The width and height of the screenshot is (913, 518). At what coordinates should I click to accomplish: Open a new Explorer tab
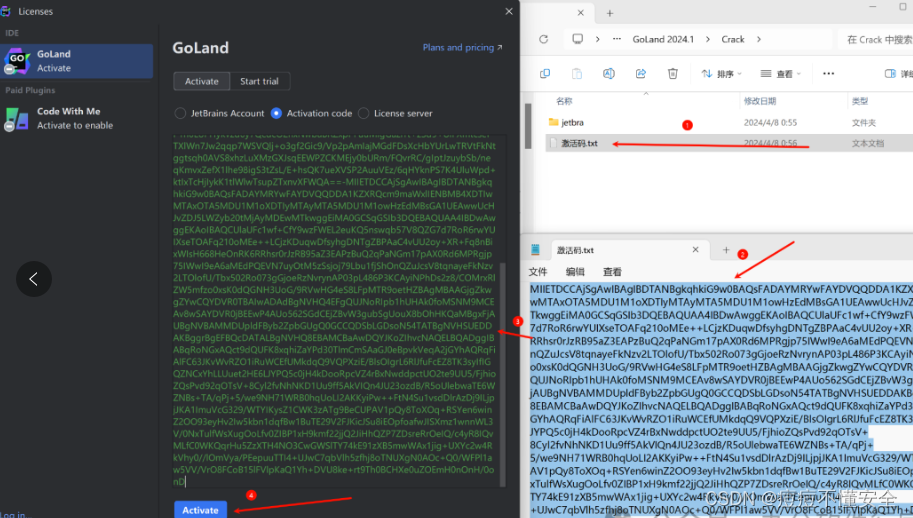[610, 13]
